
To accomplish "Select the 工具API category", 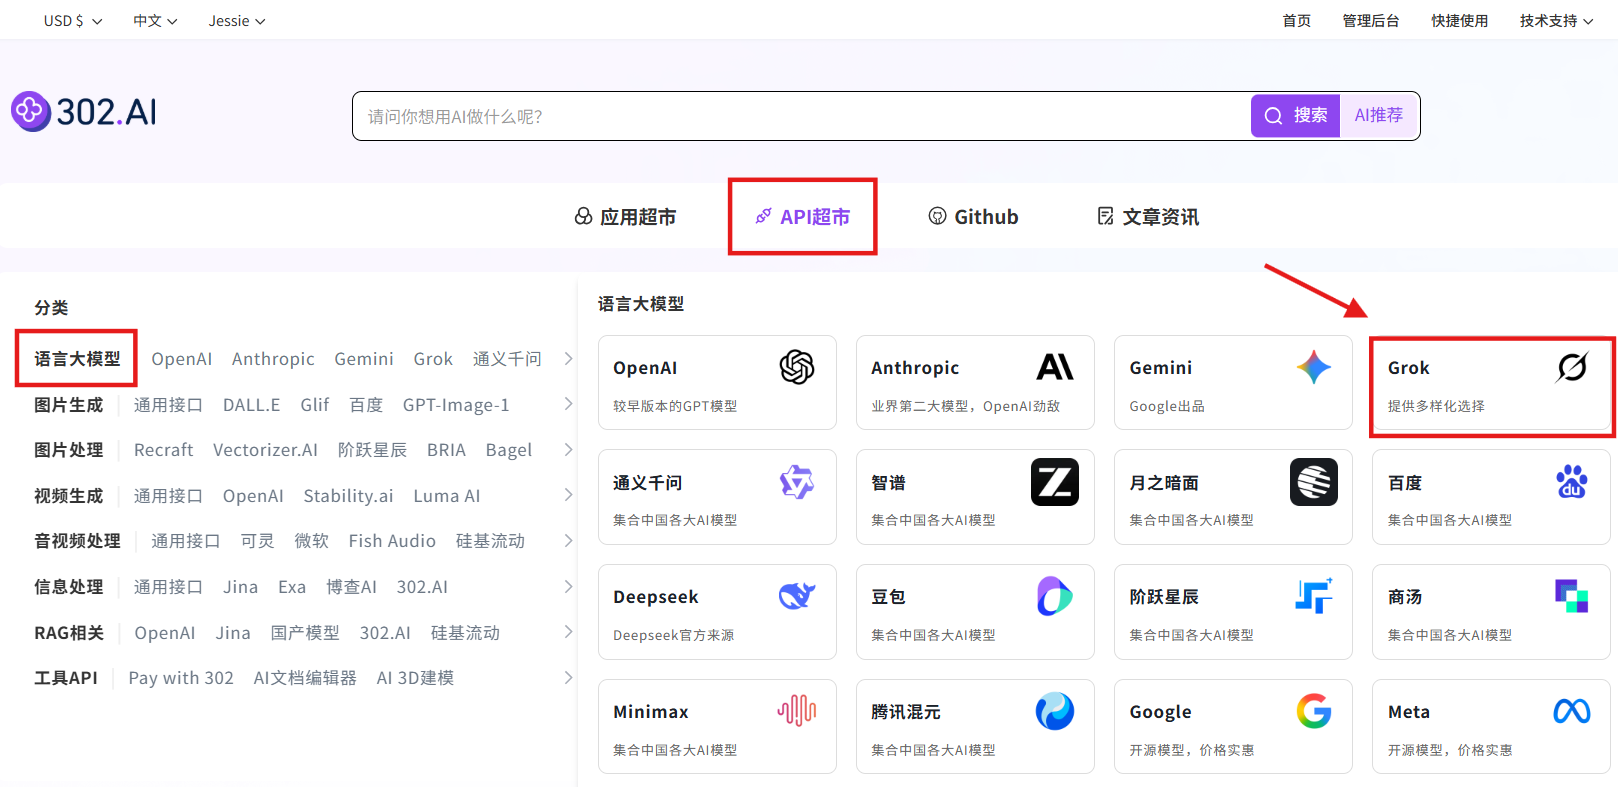I will pyautogui.click(x=66, y=678).
